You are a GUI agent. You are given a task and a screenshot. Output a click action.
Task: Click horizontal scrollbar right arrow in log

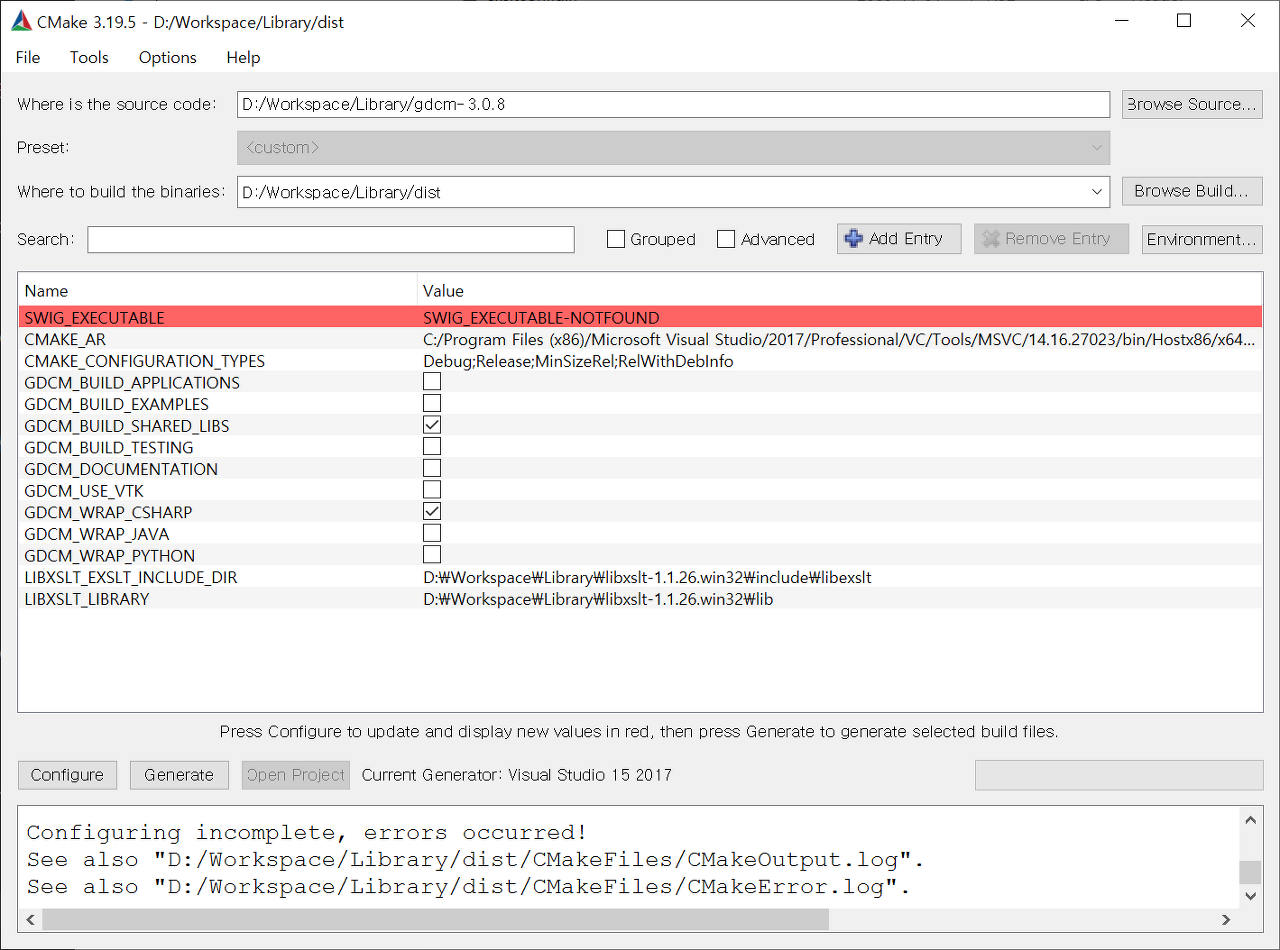click(1226, 919)
